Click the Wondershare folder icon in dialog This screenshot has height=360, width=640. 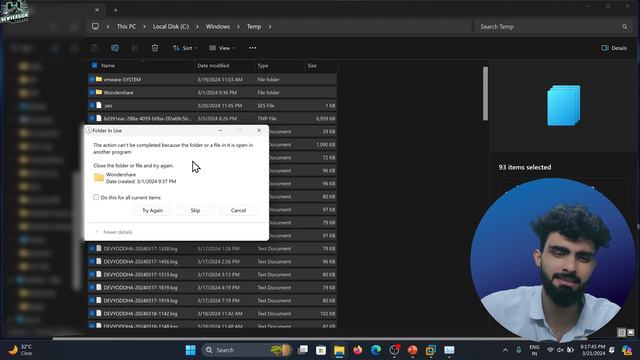tap(98, 178)
